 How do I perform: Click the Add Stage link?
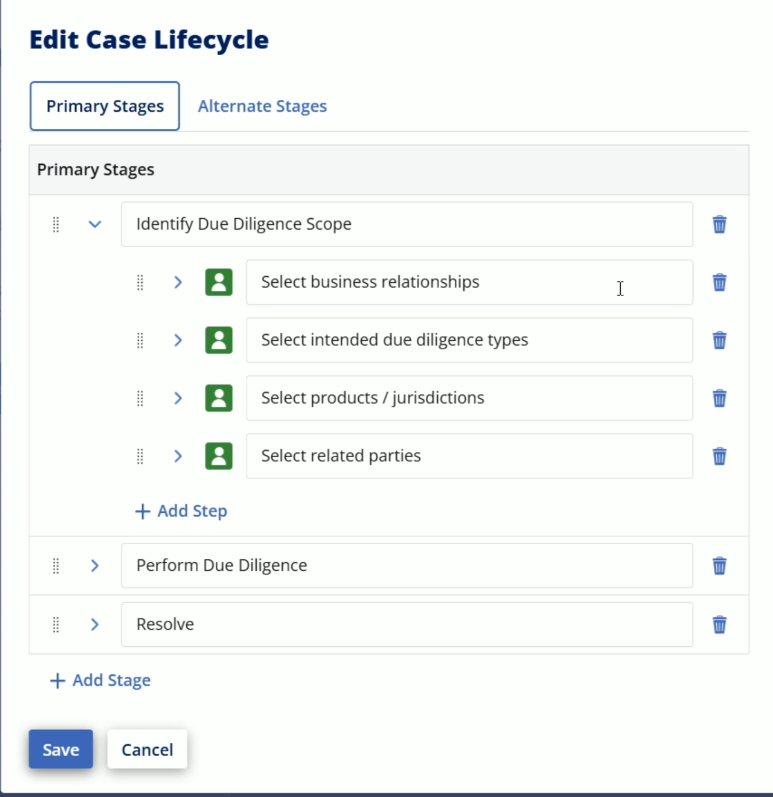(100, 680)
